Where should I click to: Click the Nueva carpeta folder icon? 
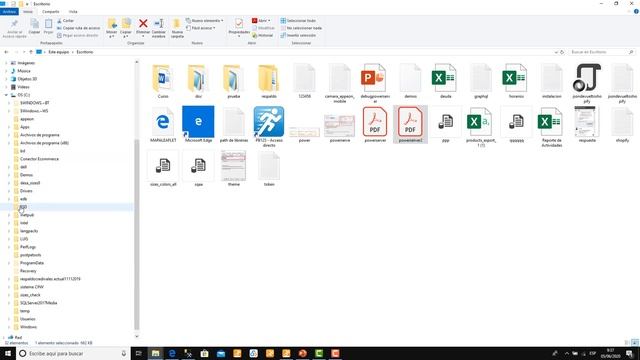[x=177, y=23]
